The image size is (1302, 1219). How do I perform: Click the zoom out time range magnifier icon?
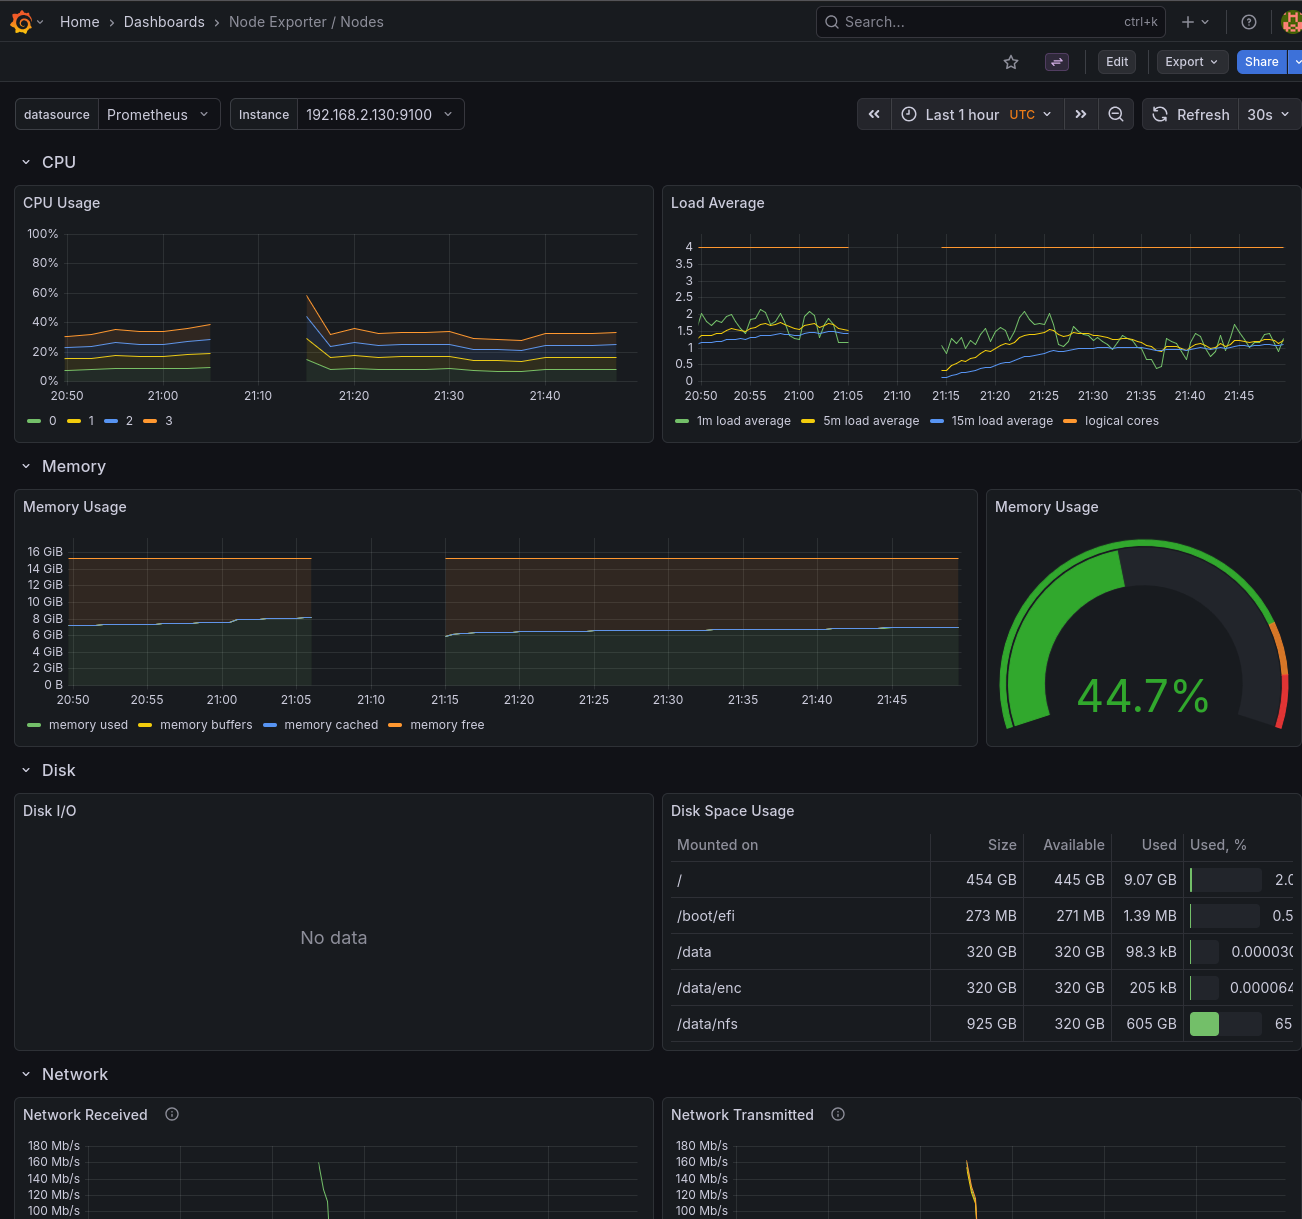(x=1116, y=114)
